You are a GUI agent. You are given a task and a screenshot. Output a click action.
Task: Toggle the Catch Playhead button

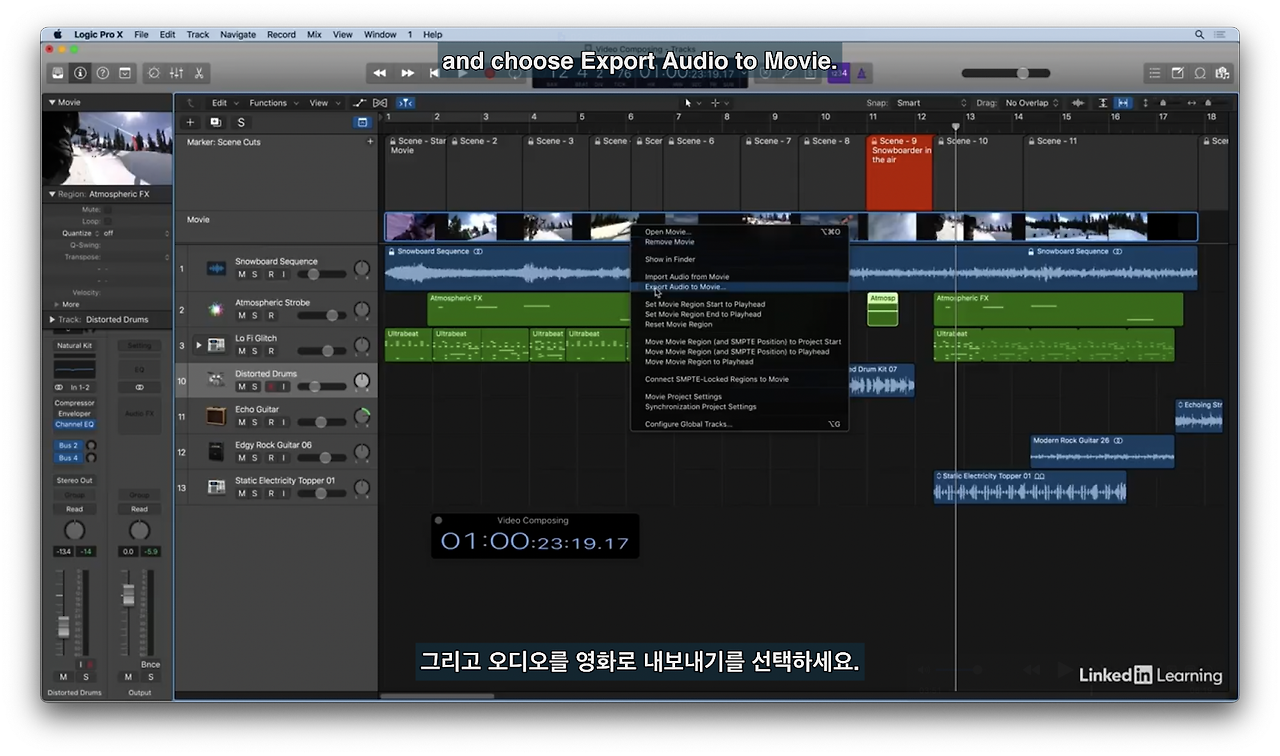pos(405,103)
